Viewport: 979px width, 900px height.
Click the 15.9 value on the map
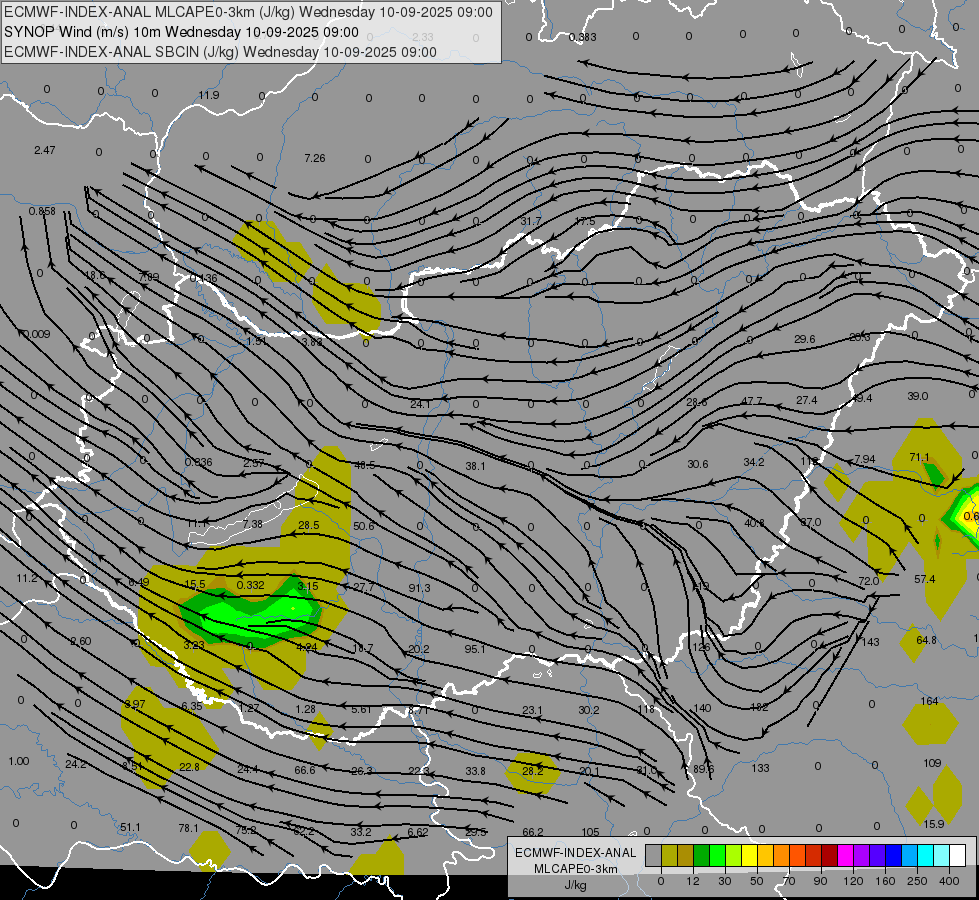click(x=933, y=824)
